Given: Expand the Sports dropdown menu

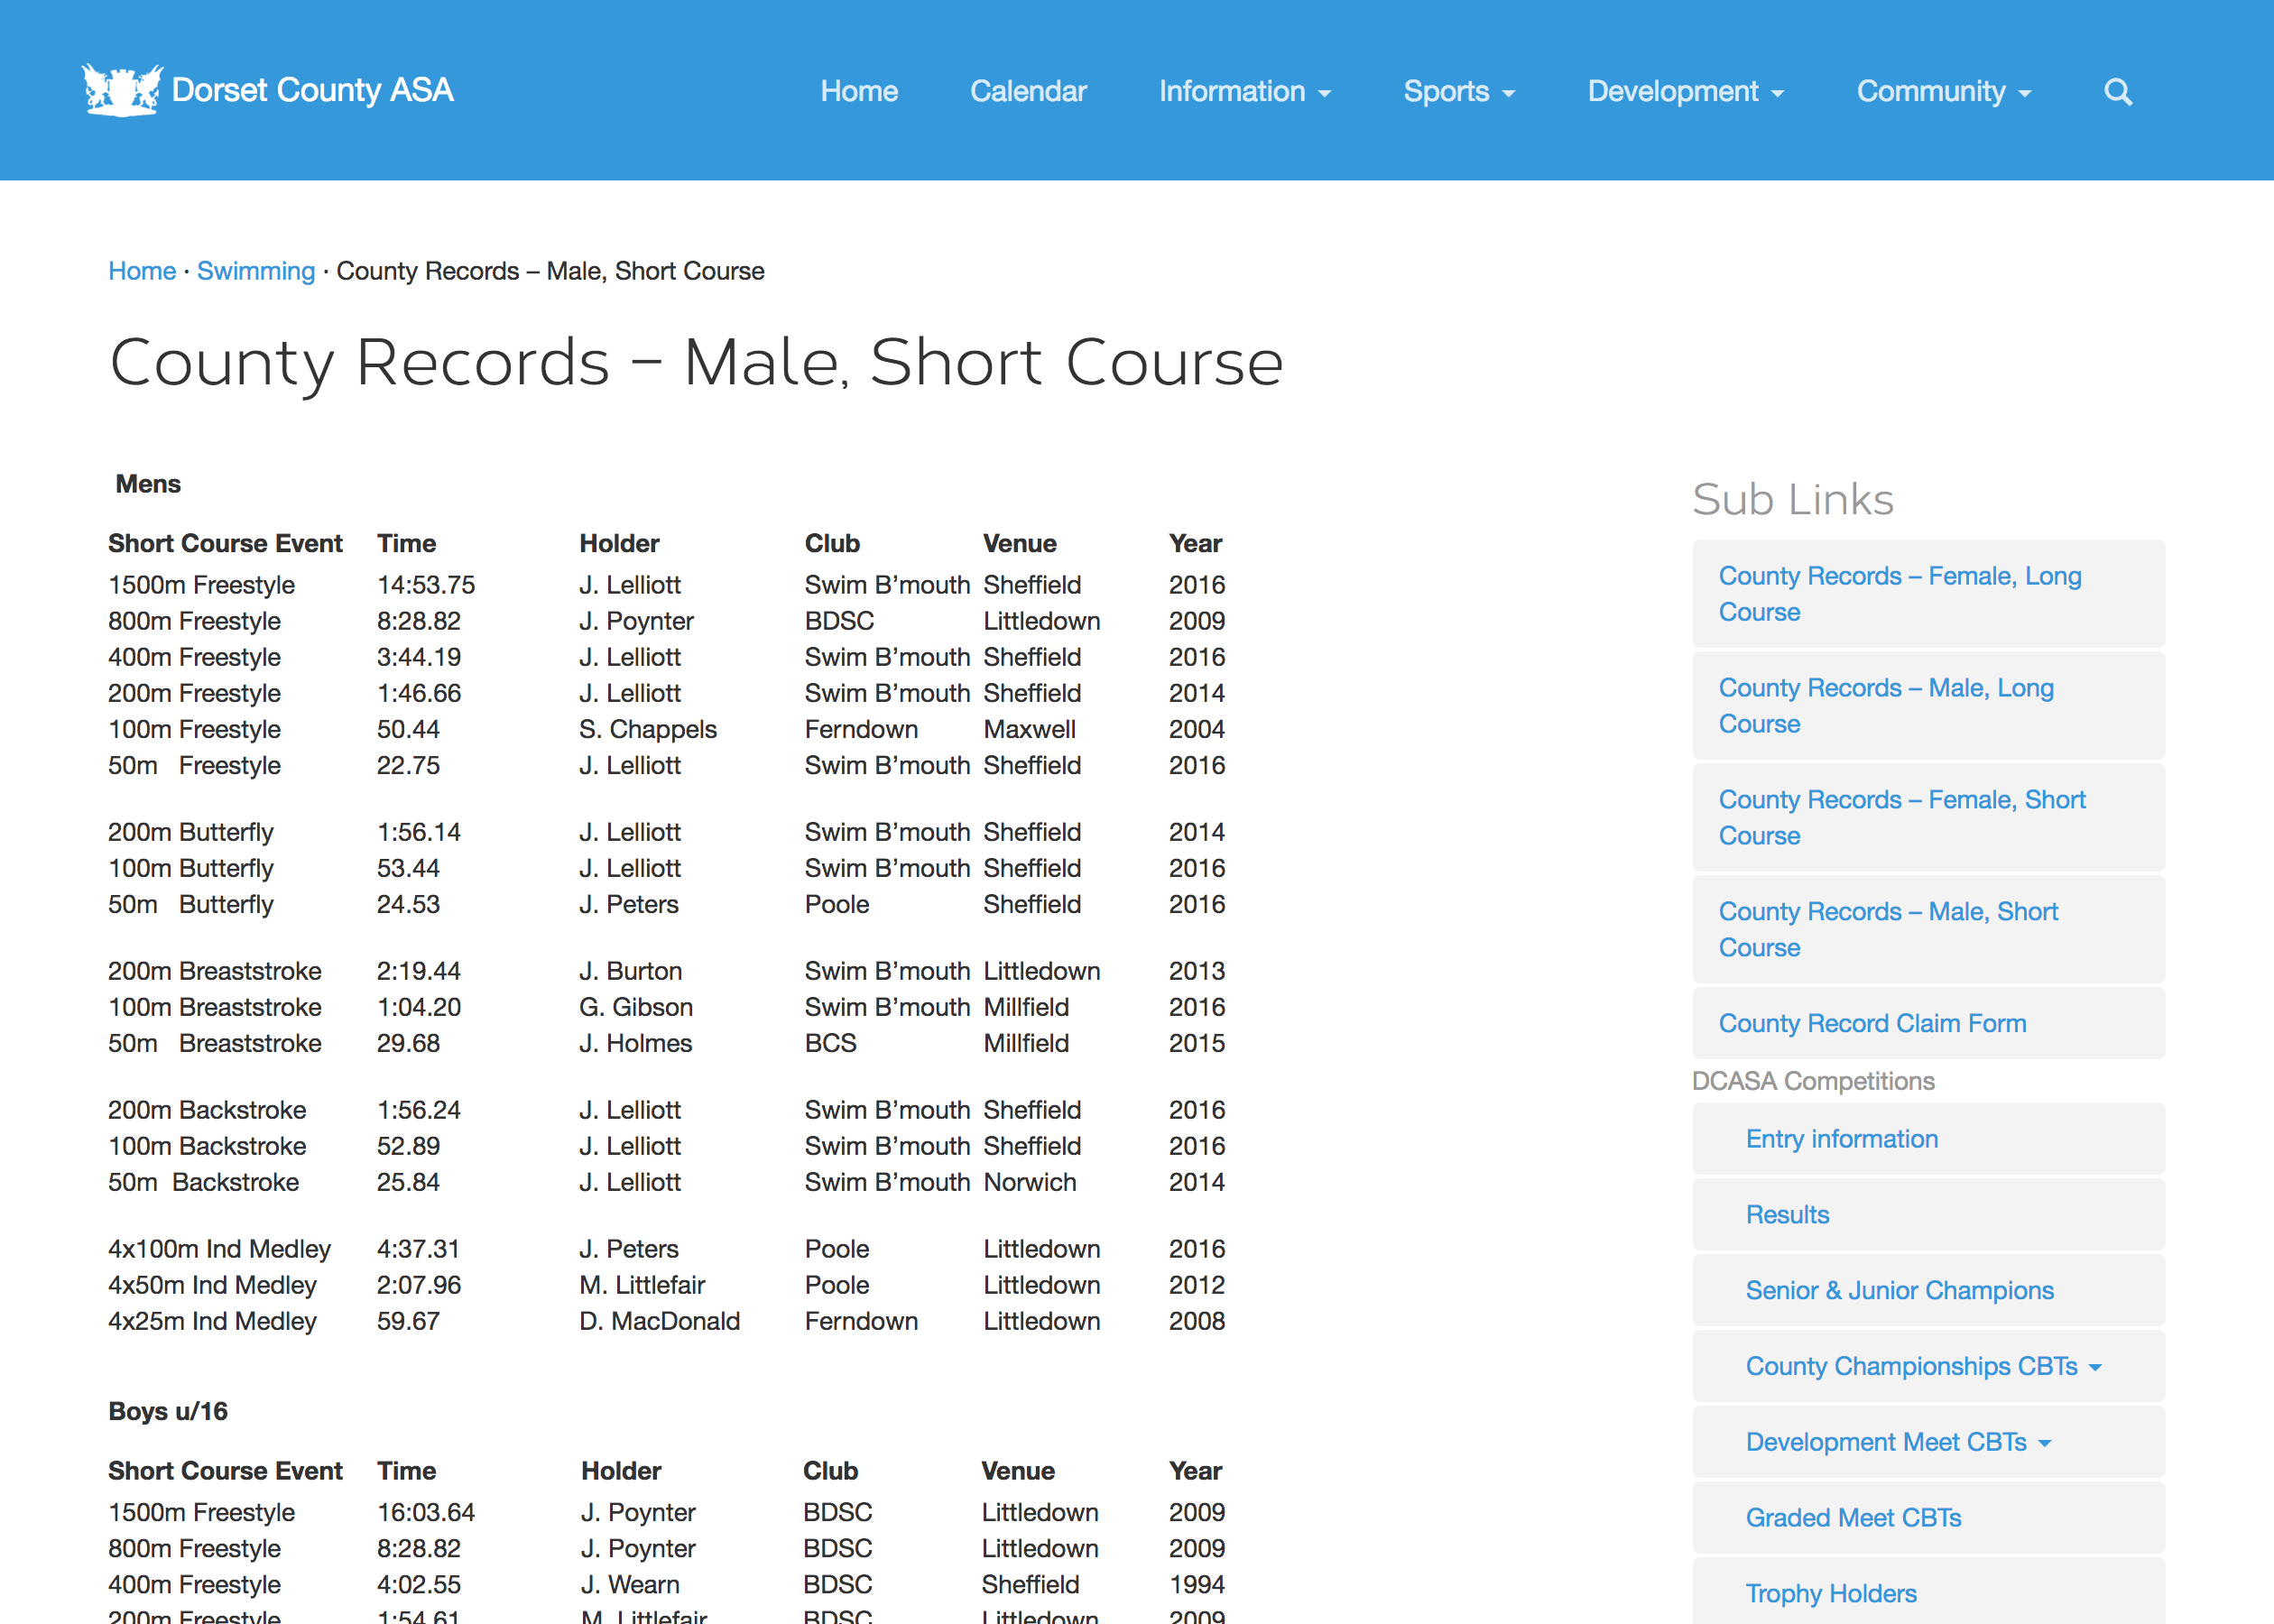Looking at the screenshot, I should click(1459, 91).
